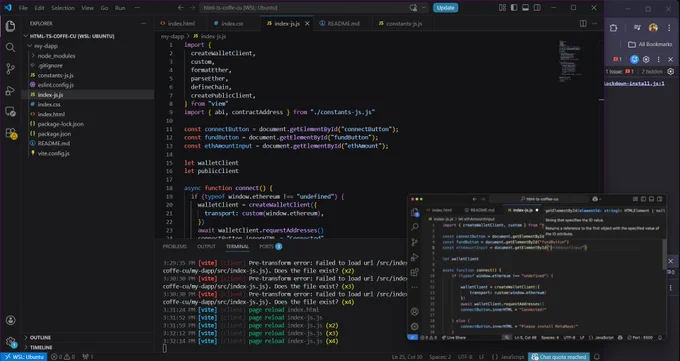This screenshot has width=680, height=361.
Task: Open DevTools settings gear icon
Action: (x=646, y=59)
